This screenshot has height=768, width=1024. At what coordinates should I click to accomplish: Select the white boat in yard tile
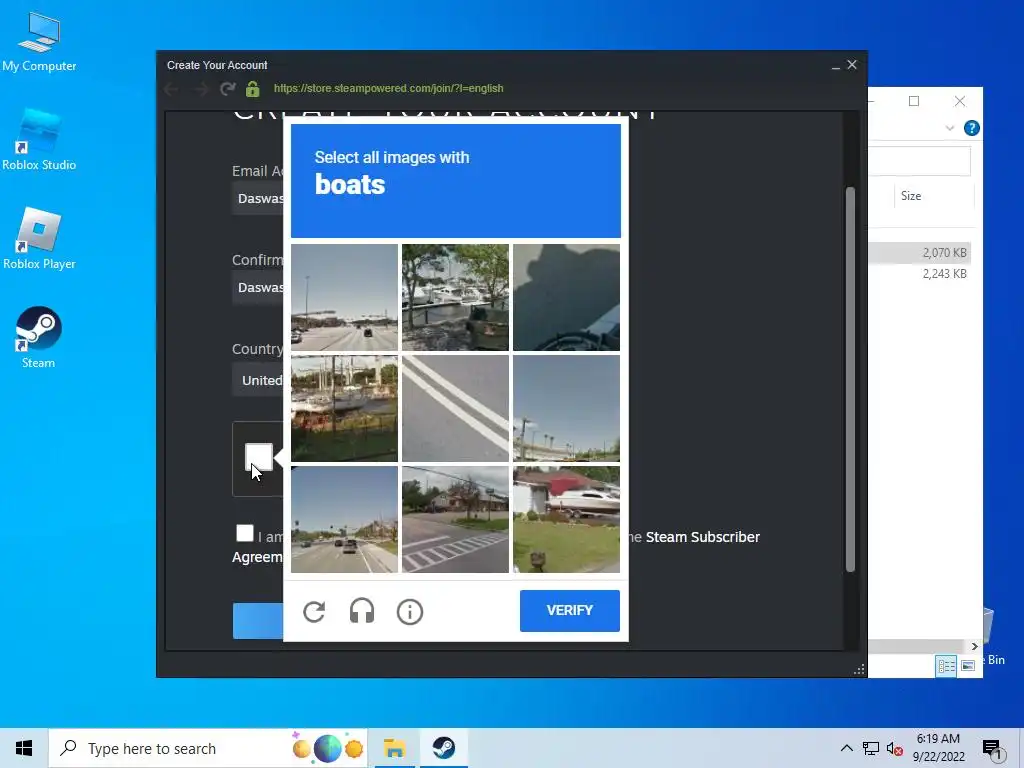point(566,519)
